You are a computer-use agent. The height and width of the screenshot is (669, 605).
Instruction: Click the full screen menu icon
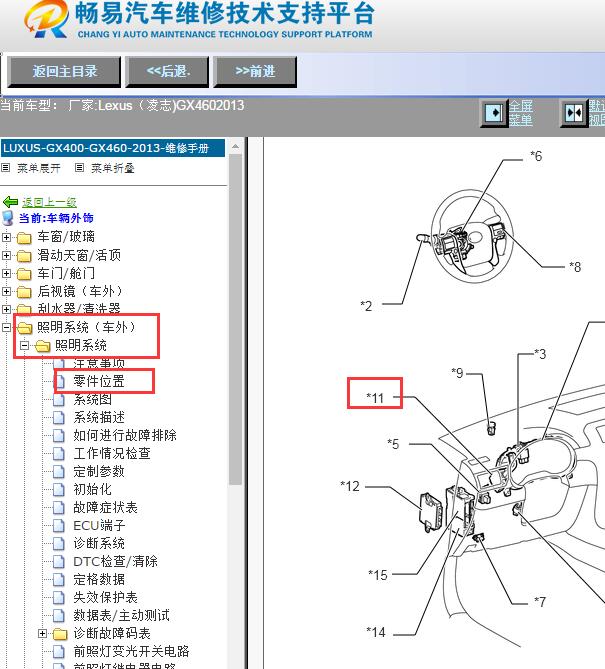[x=494, y=113]
